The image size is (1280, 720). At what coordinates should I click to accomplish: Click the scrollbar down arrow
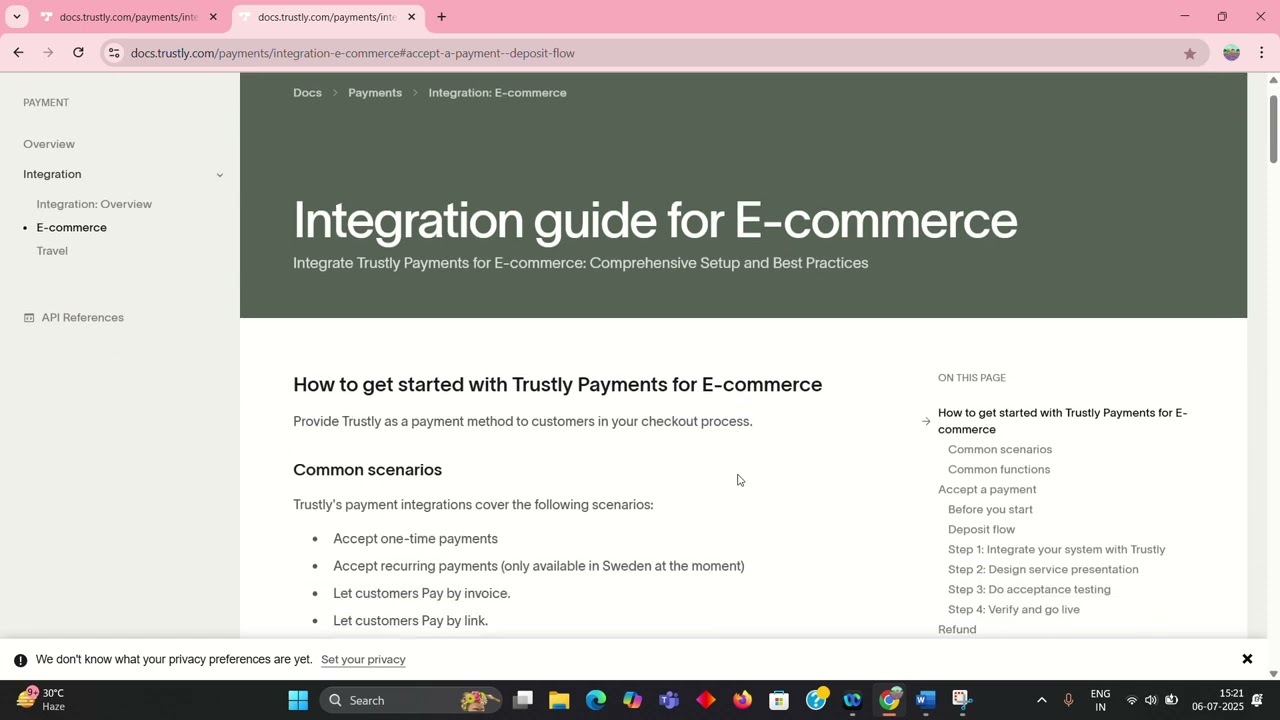tap(1273, 674)
